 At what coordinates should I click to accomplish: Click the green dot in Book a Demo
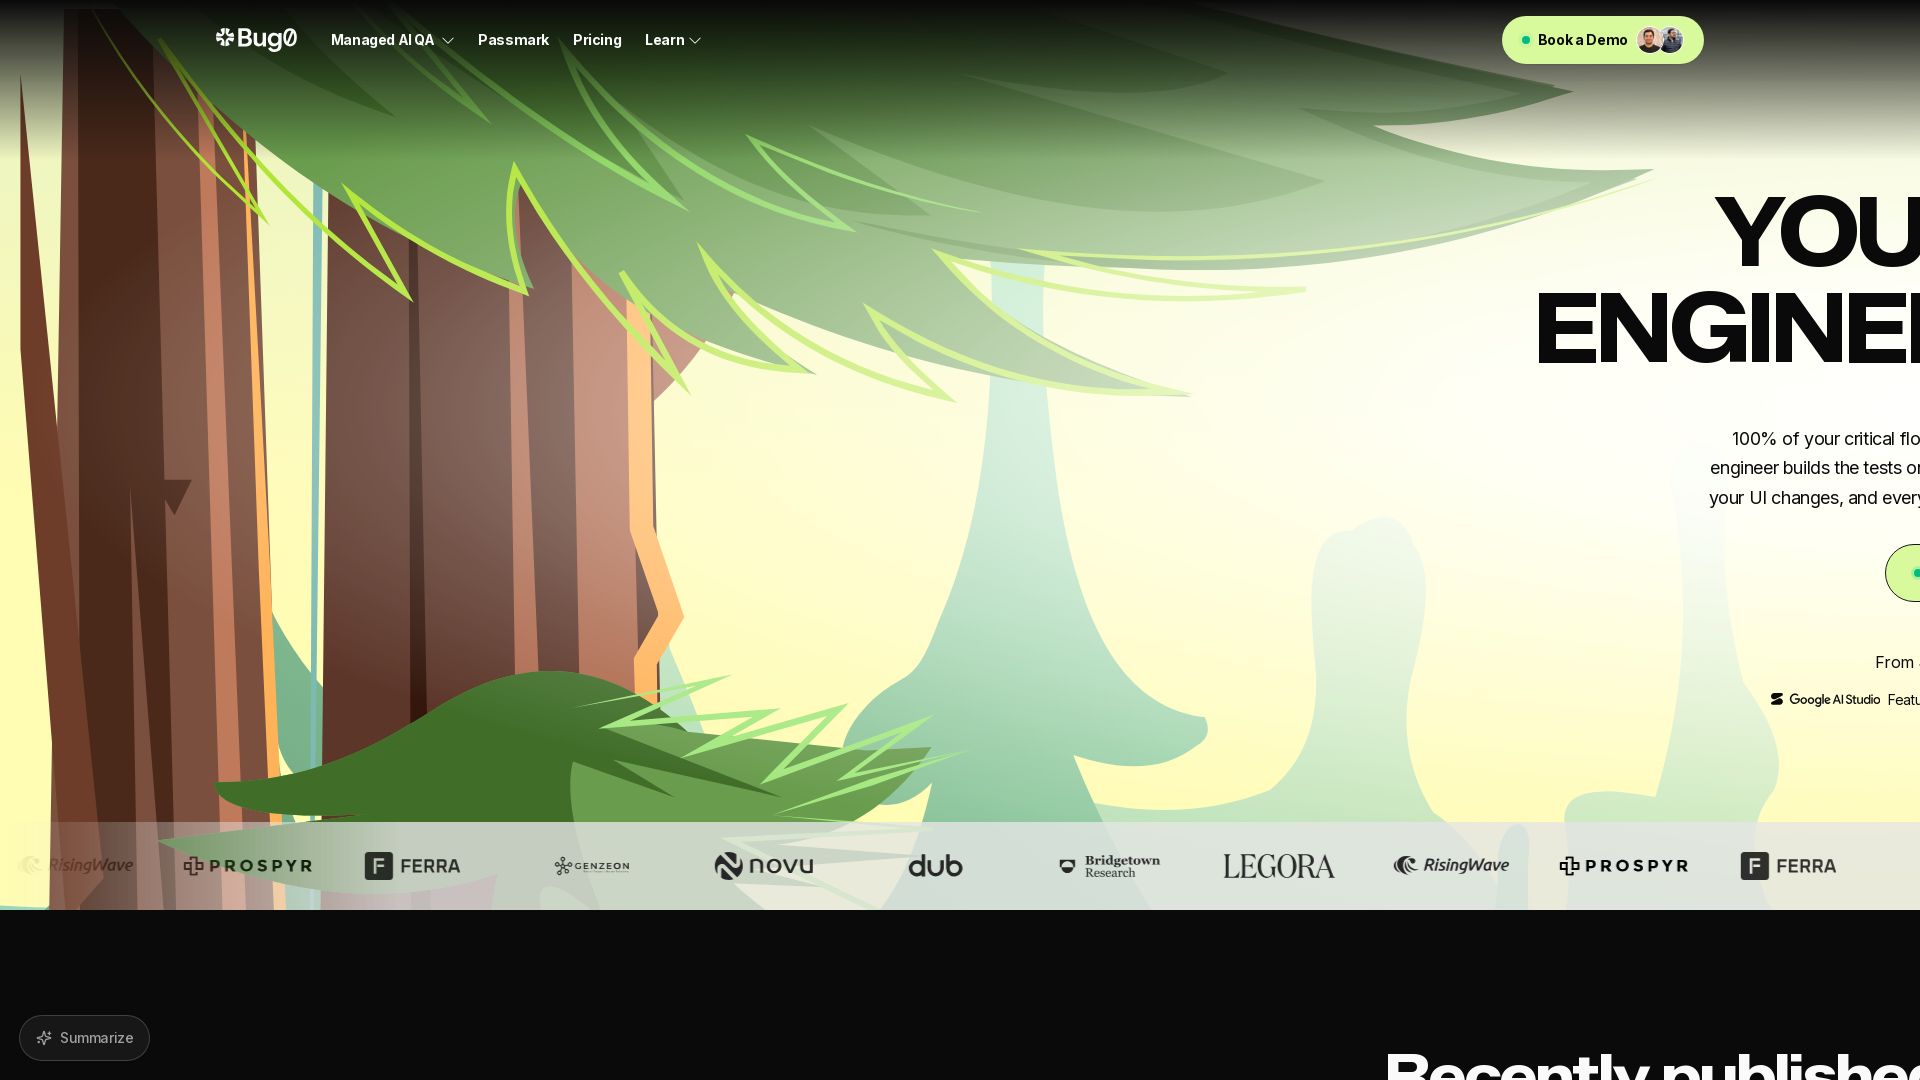click(1526, 40)
